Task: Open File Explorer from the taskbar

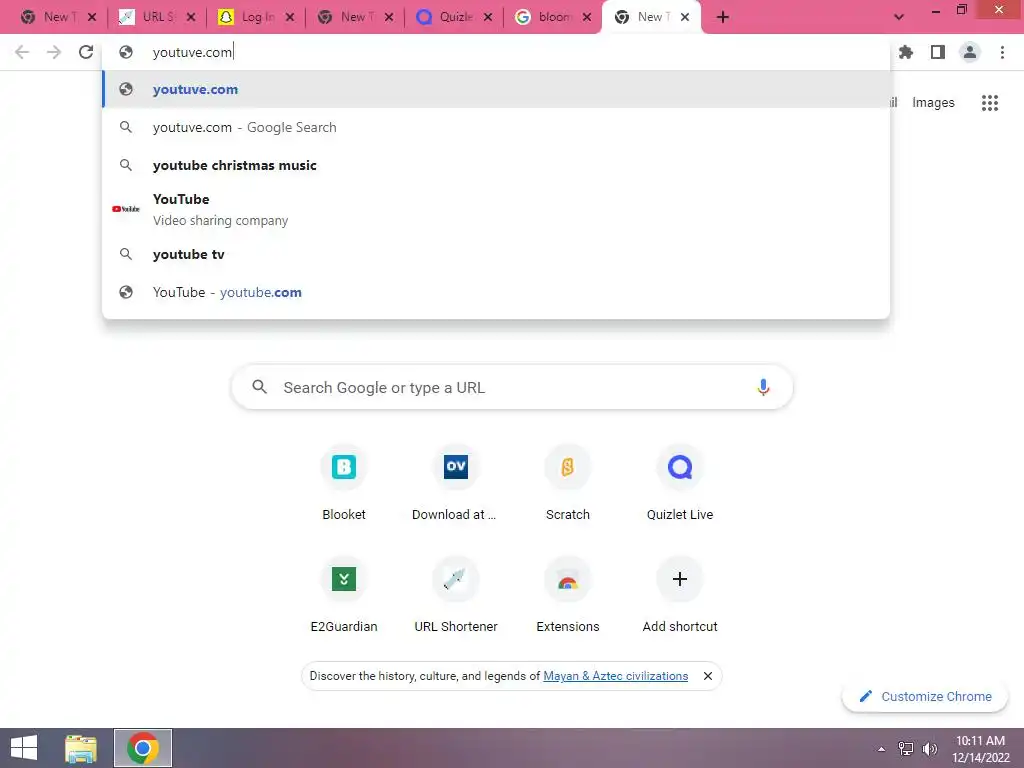Action: tap(81, 748)
